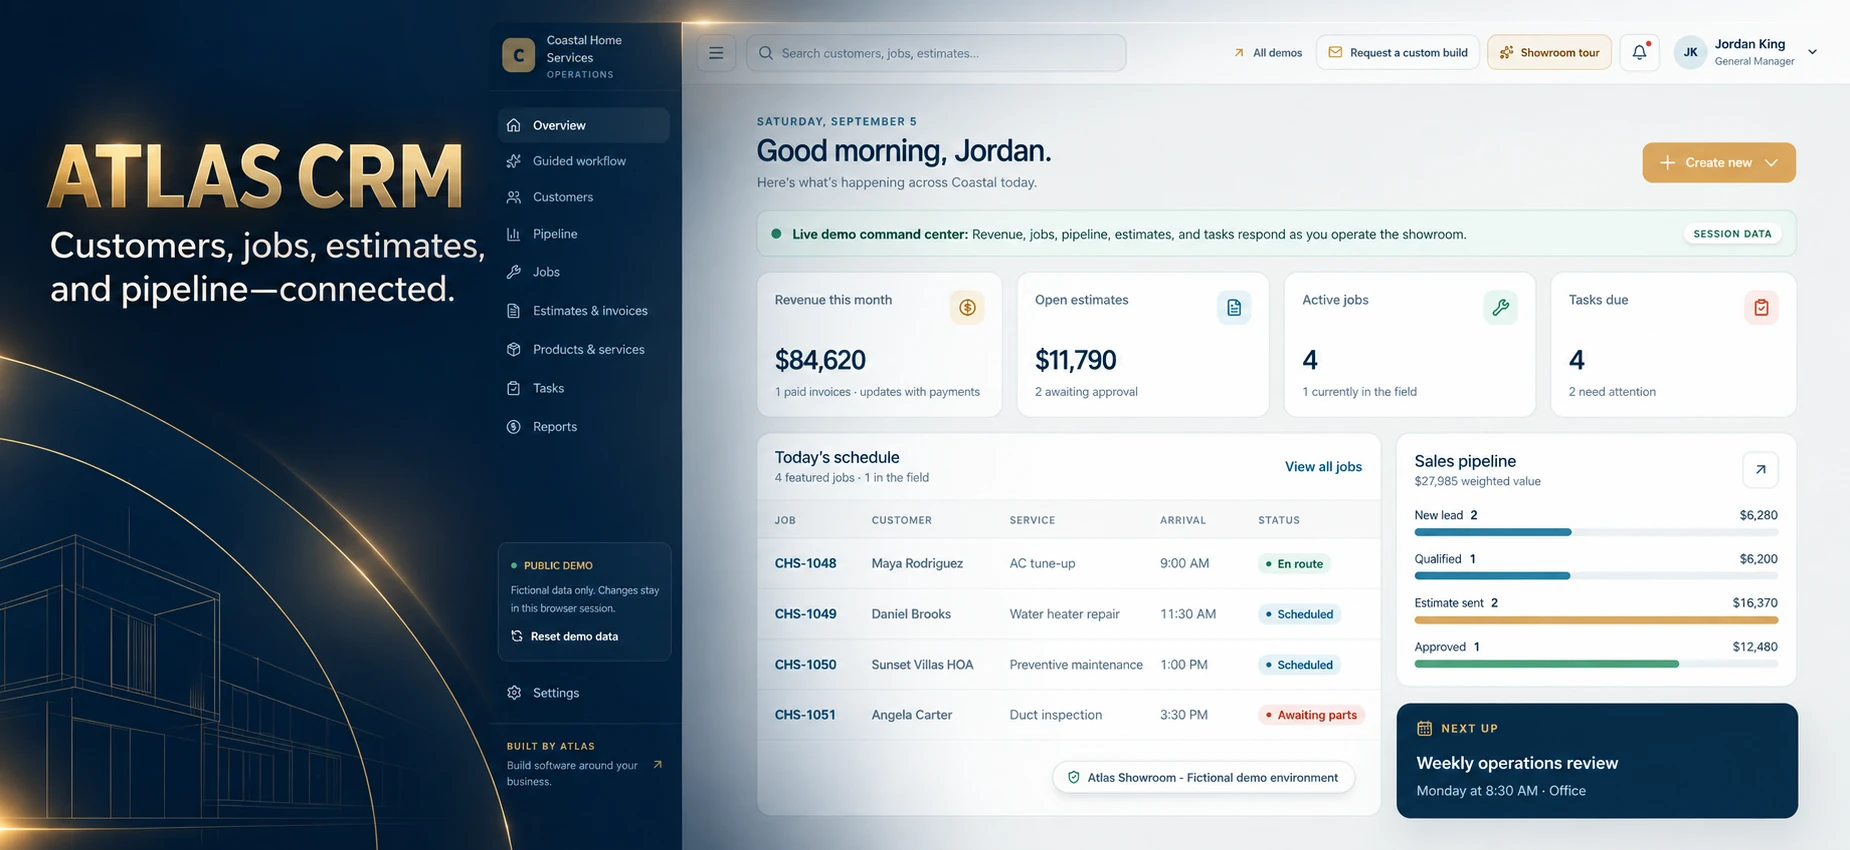Open the Customers section

click(x=584, y=198)
